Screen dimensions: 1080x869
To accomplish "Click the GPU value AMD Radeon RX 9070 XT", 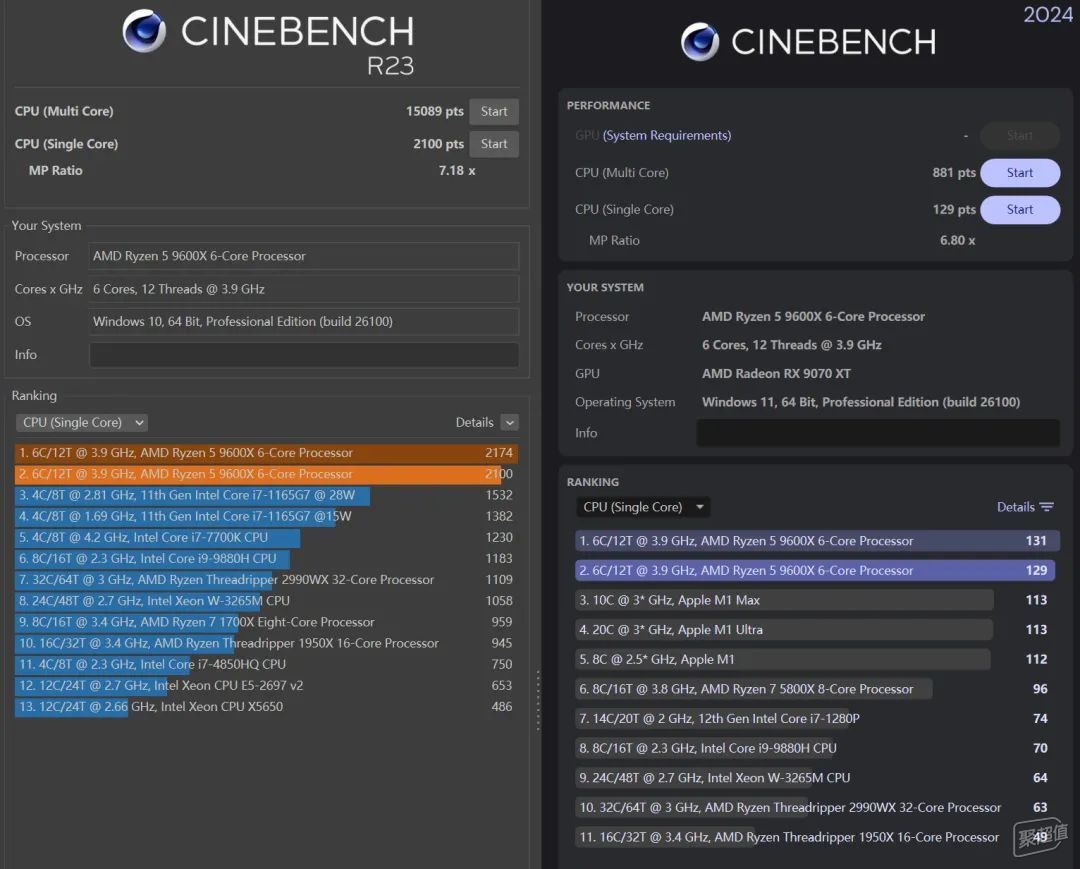I will 776,374.
